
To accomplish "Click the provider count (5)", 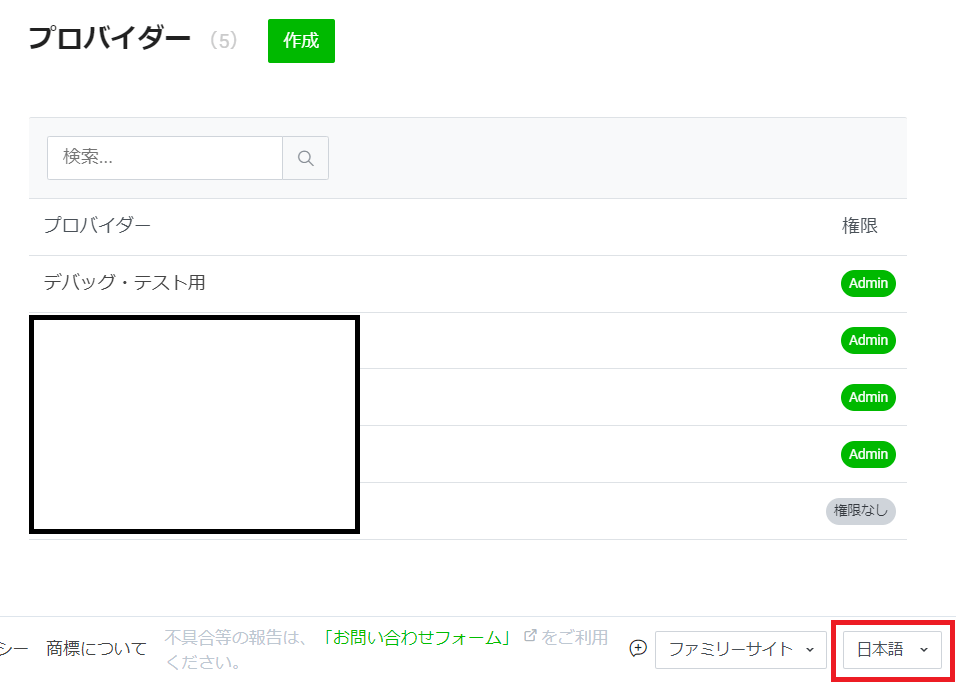I will tap(223, 41).
